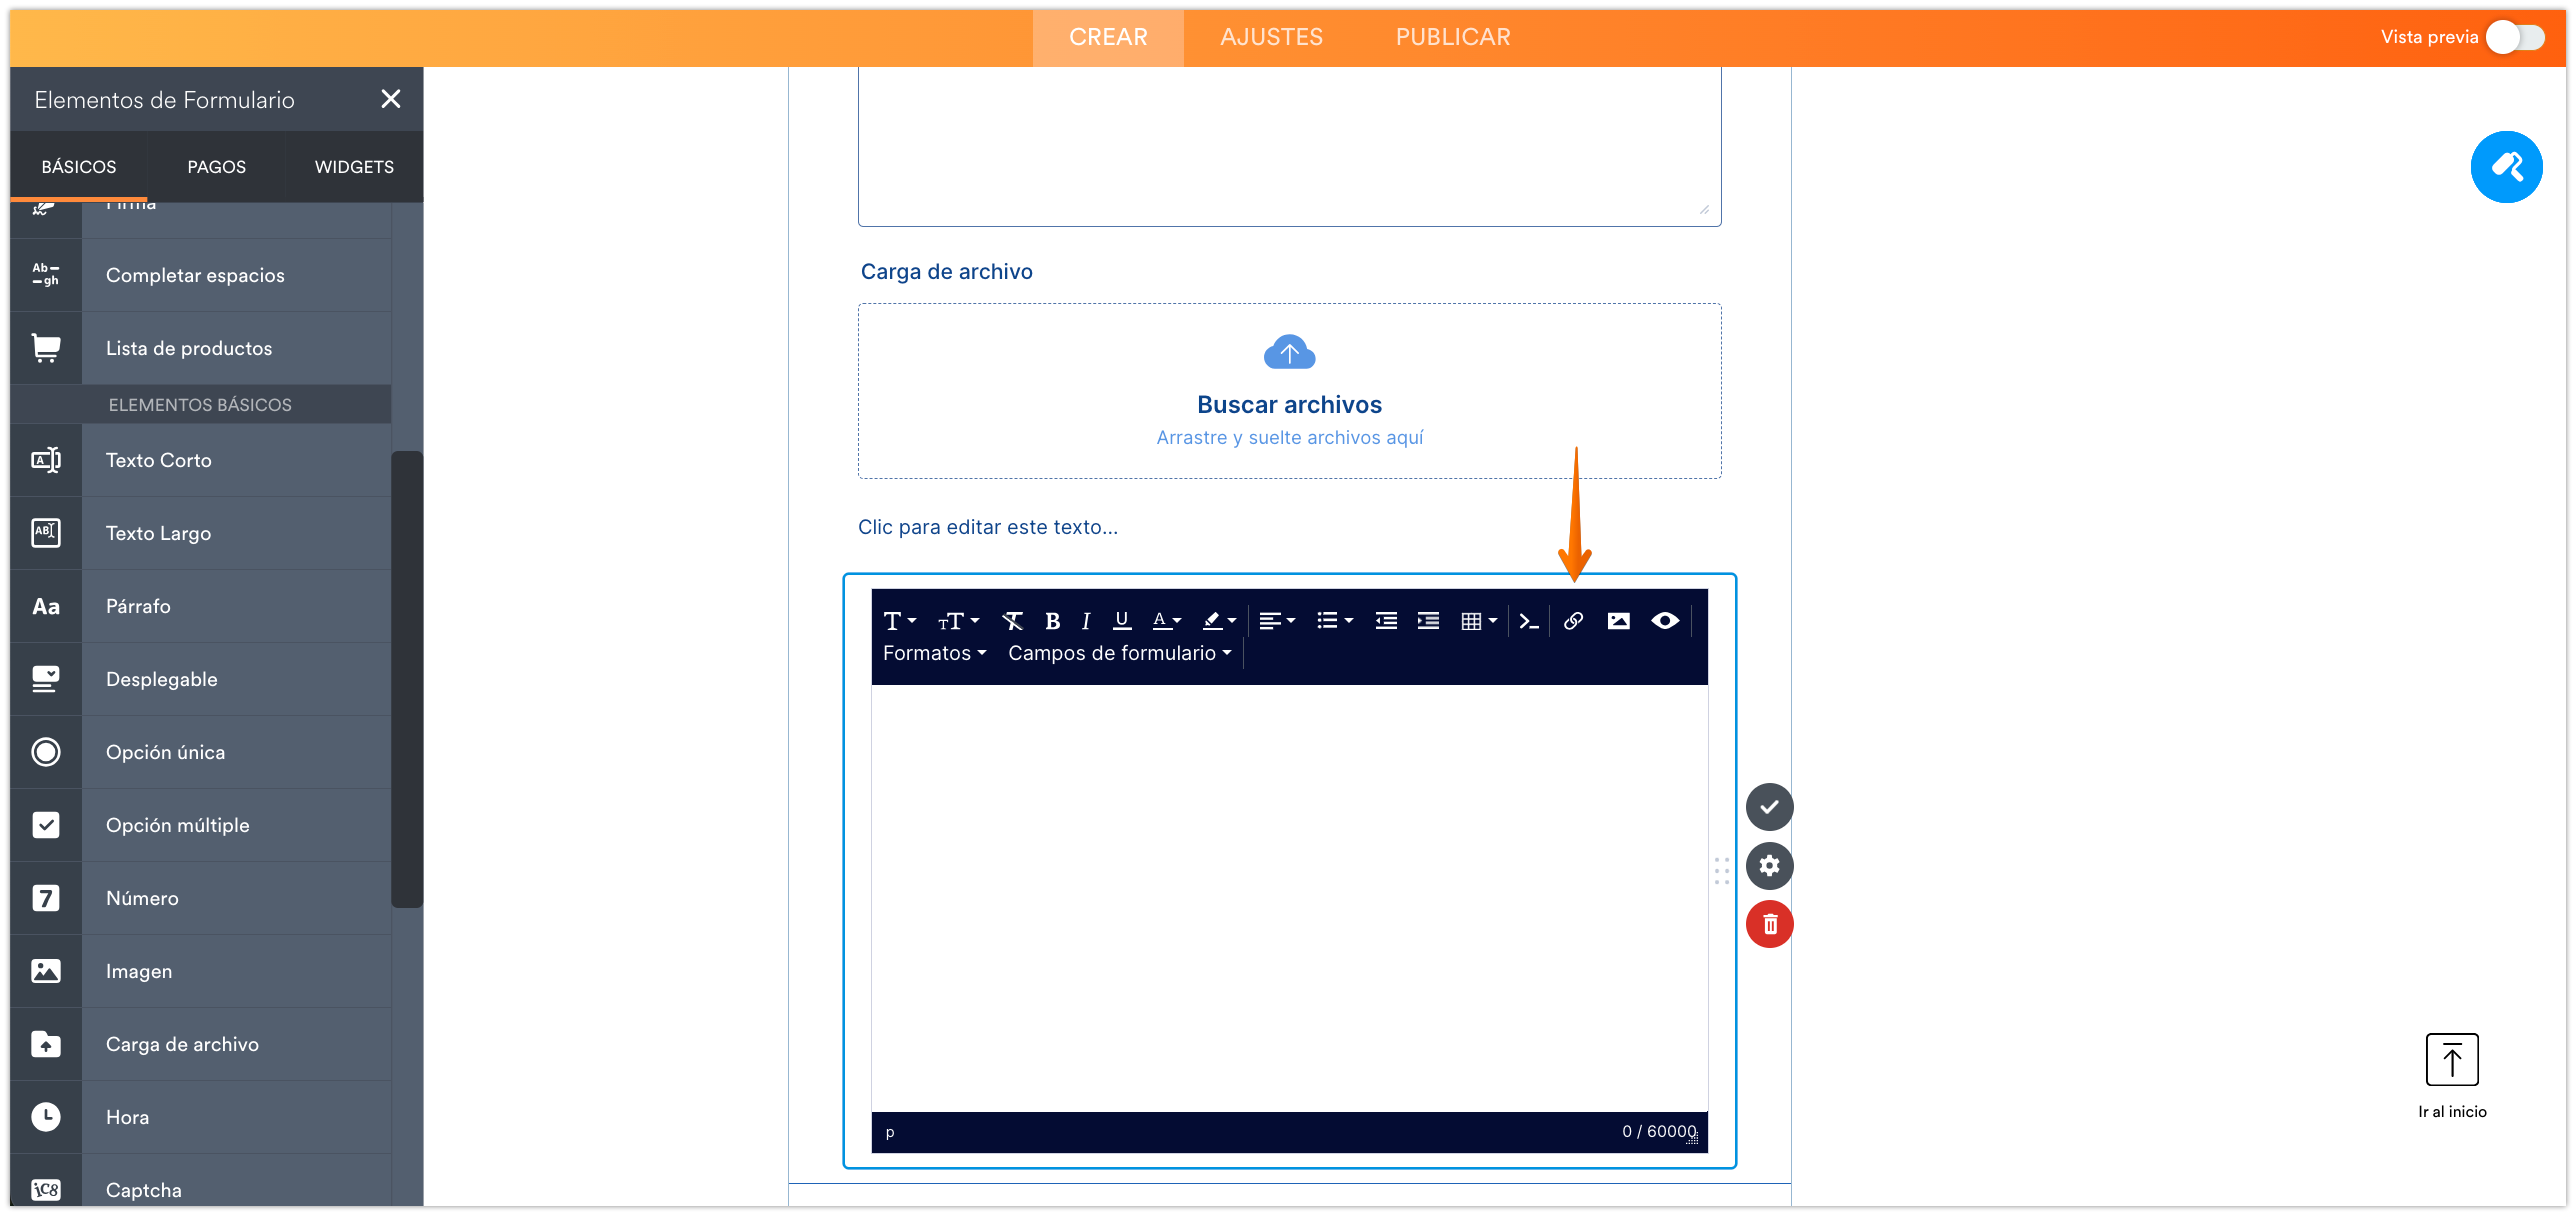Open the bullet list dropdown
This screenshot has height=1216, width=2576.
1335,621
